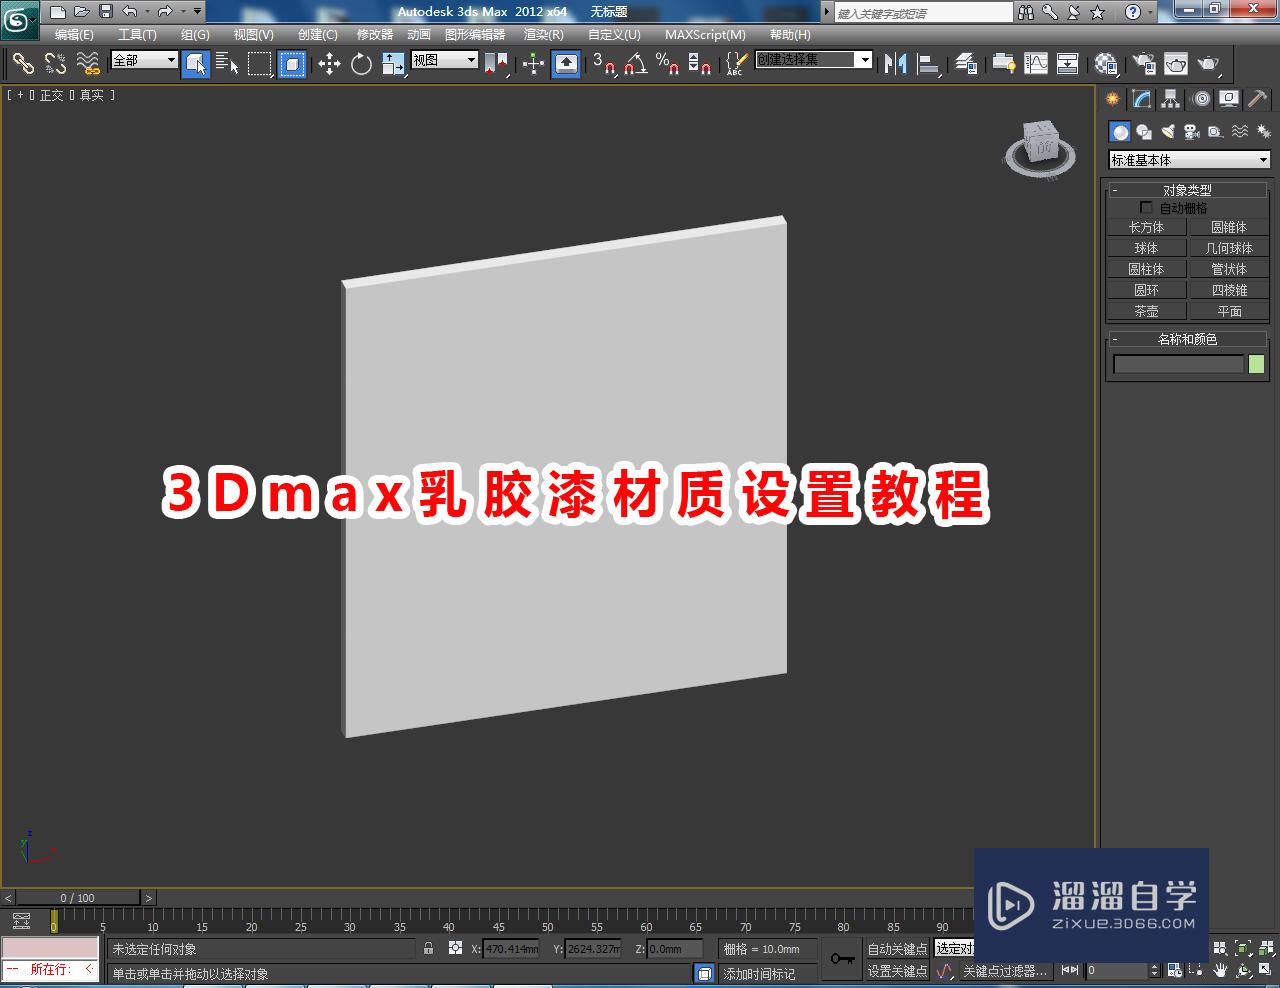Open the Layer Manager icon

tap(965, 64)
